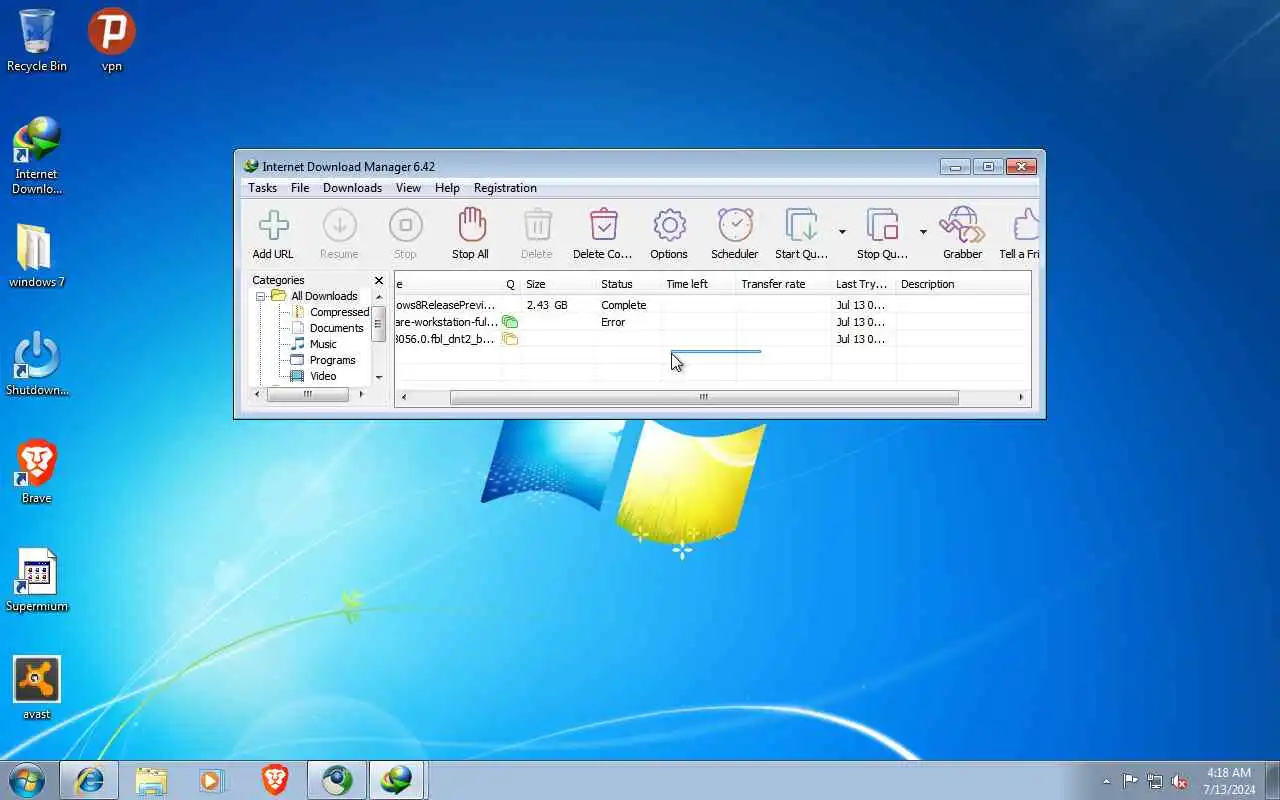Click the Last Try column header

click(863, 284)
